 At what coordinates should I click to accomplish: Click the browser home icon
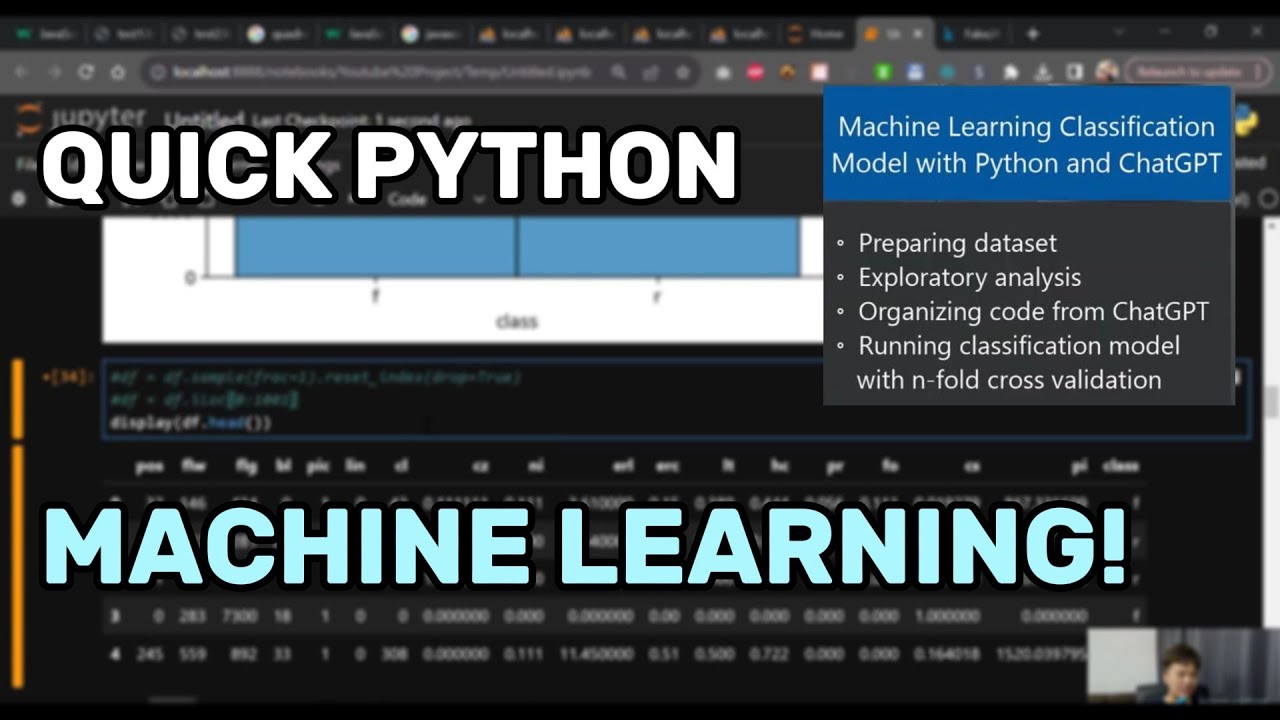pos(118,72)
